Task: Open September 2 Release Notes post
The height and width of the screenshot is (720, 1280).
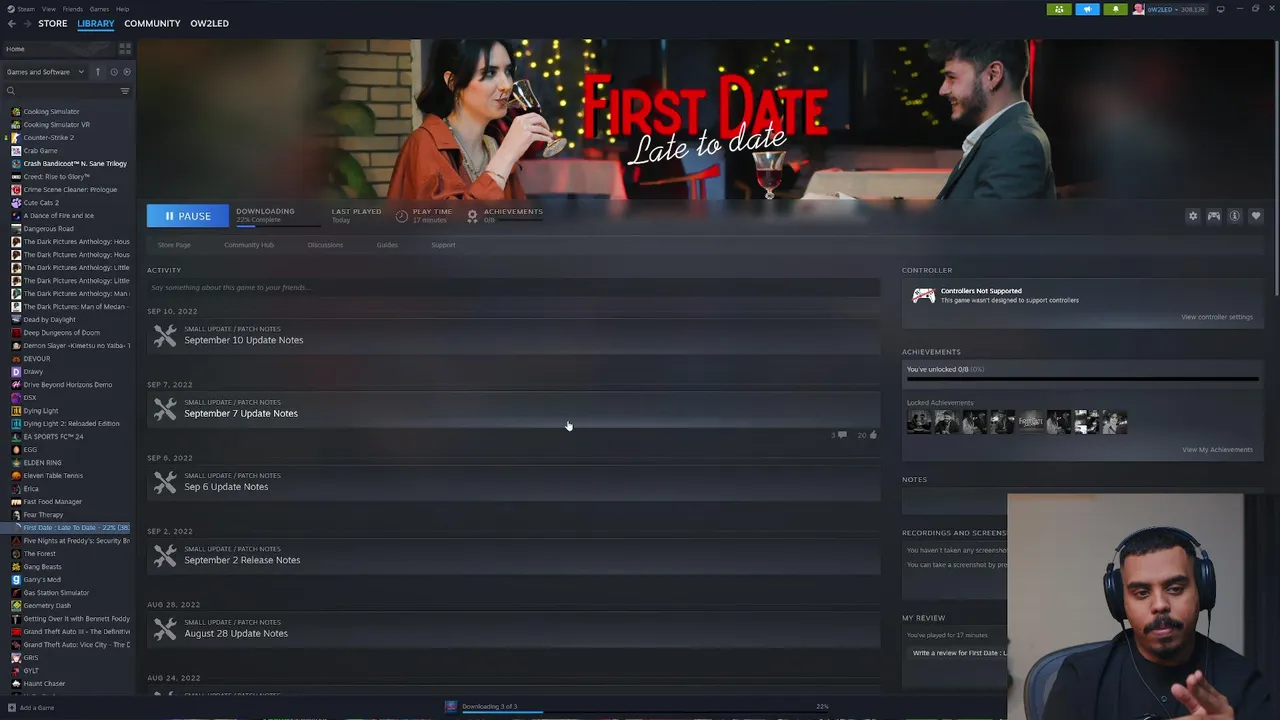Action: click(513, 555)
